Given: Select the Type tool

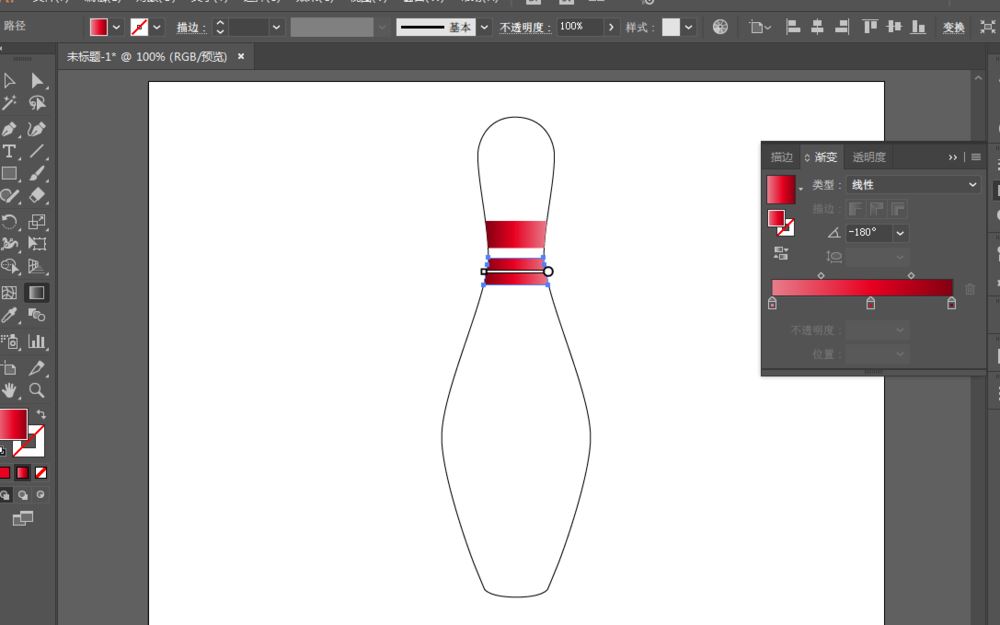Looking at the screenshot, I should (x=10, y=152).
